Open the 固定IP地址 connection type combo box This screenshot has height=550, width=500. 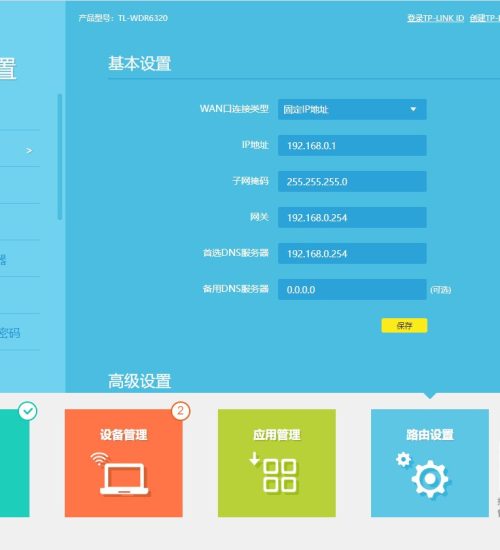(x=352, y=109)
